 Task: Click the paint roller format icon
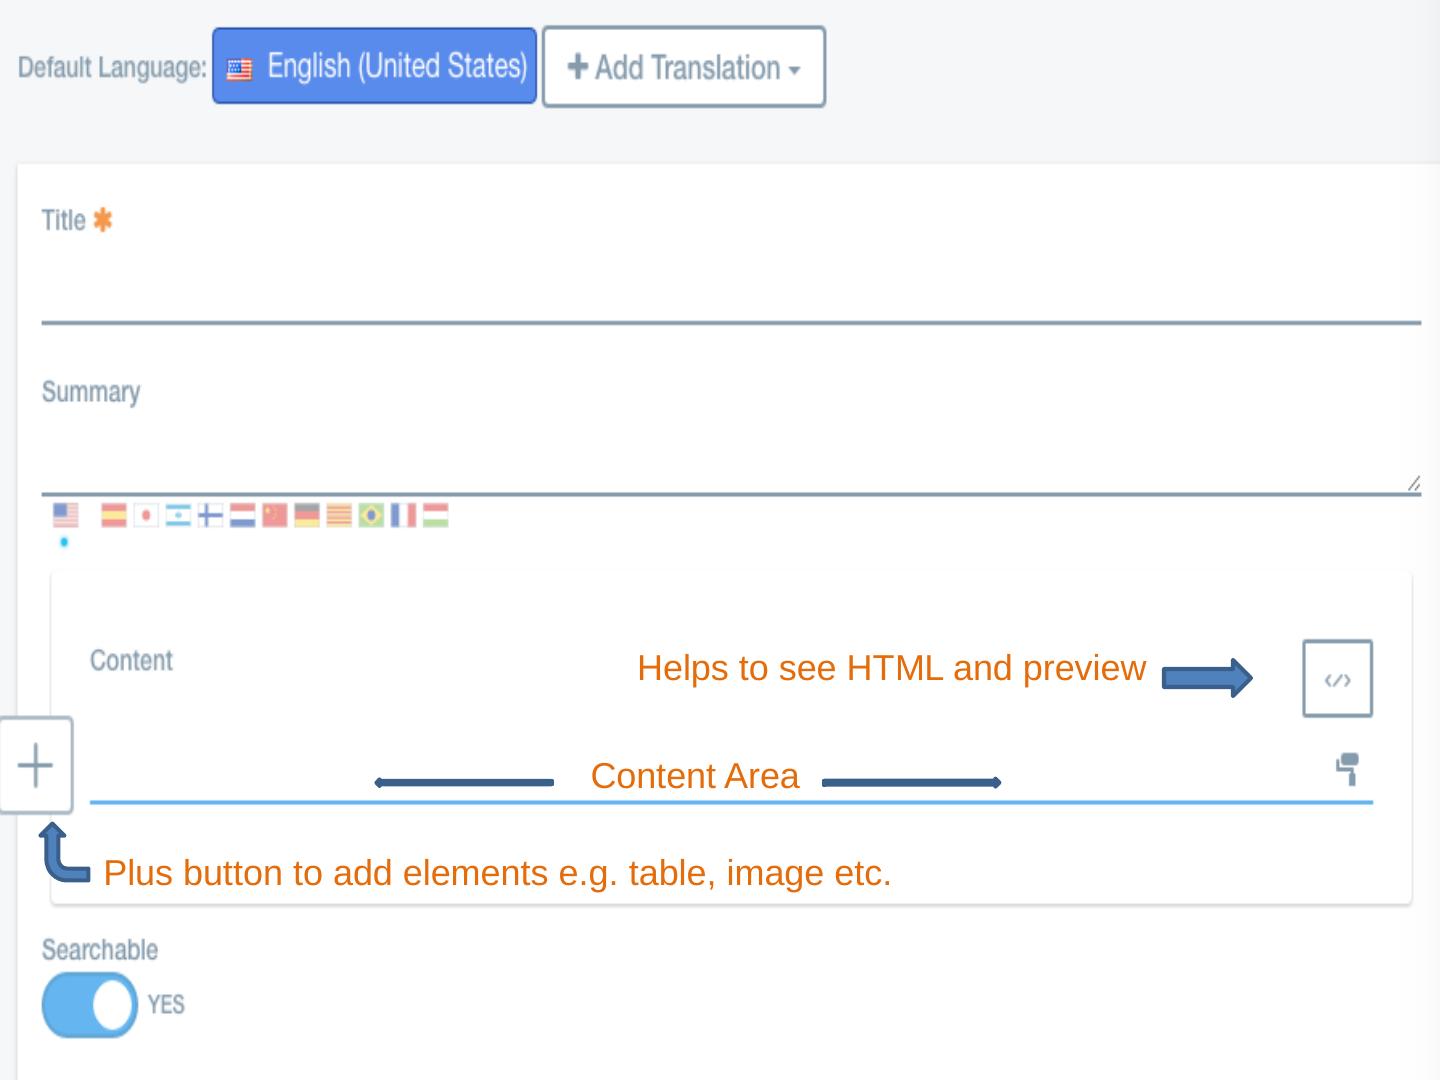tap(1347, 769)
